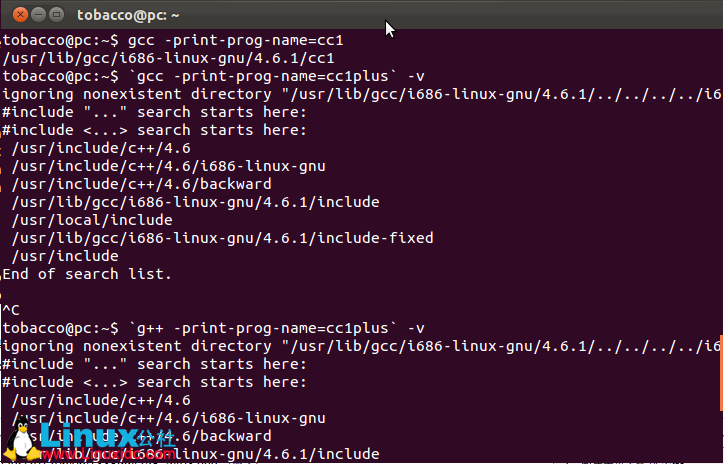Close the terminal window
This screenshot has width=724, height=464.
pos(20,15)
